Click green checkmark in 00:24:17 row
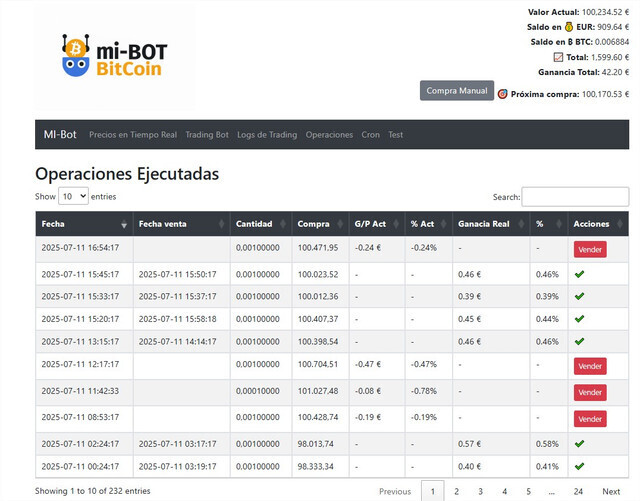Image resolution: width=640 pixels, height=501 pixels. [579, 466]
